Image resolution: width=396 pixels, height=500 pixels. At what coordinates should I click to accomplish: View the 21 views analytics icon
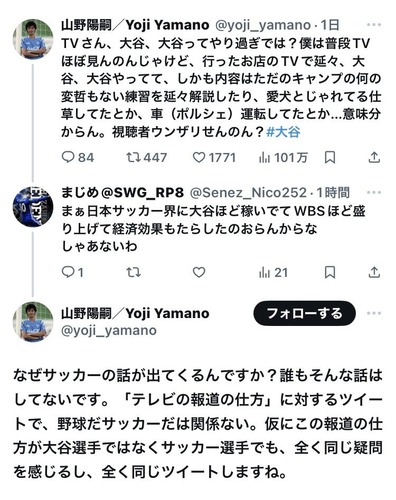pos(273,273)
